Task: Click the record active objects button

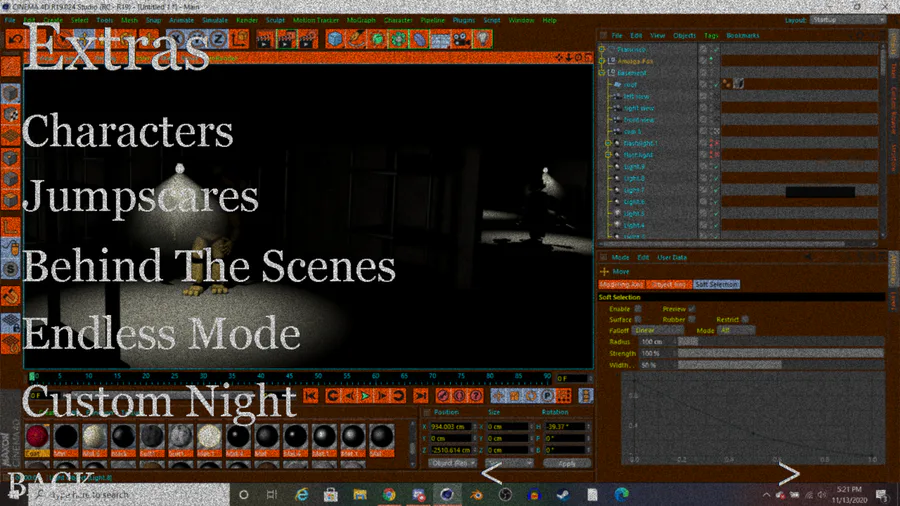Action: click(443, 396)
